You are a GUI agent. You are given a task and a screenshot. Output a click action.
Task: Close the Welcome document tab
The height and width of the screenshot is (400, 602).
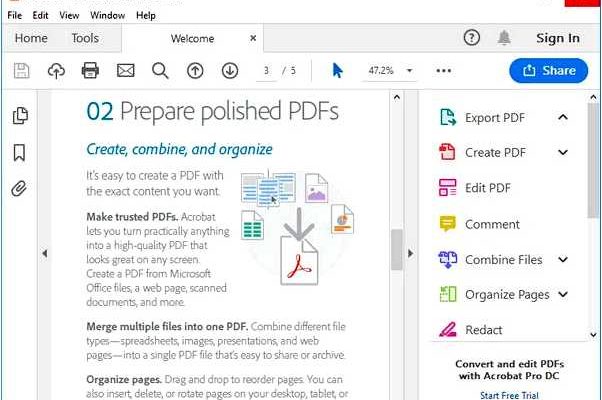[x=253, y=38]
